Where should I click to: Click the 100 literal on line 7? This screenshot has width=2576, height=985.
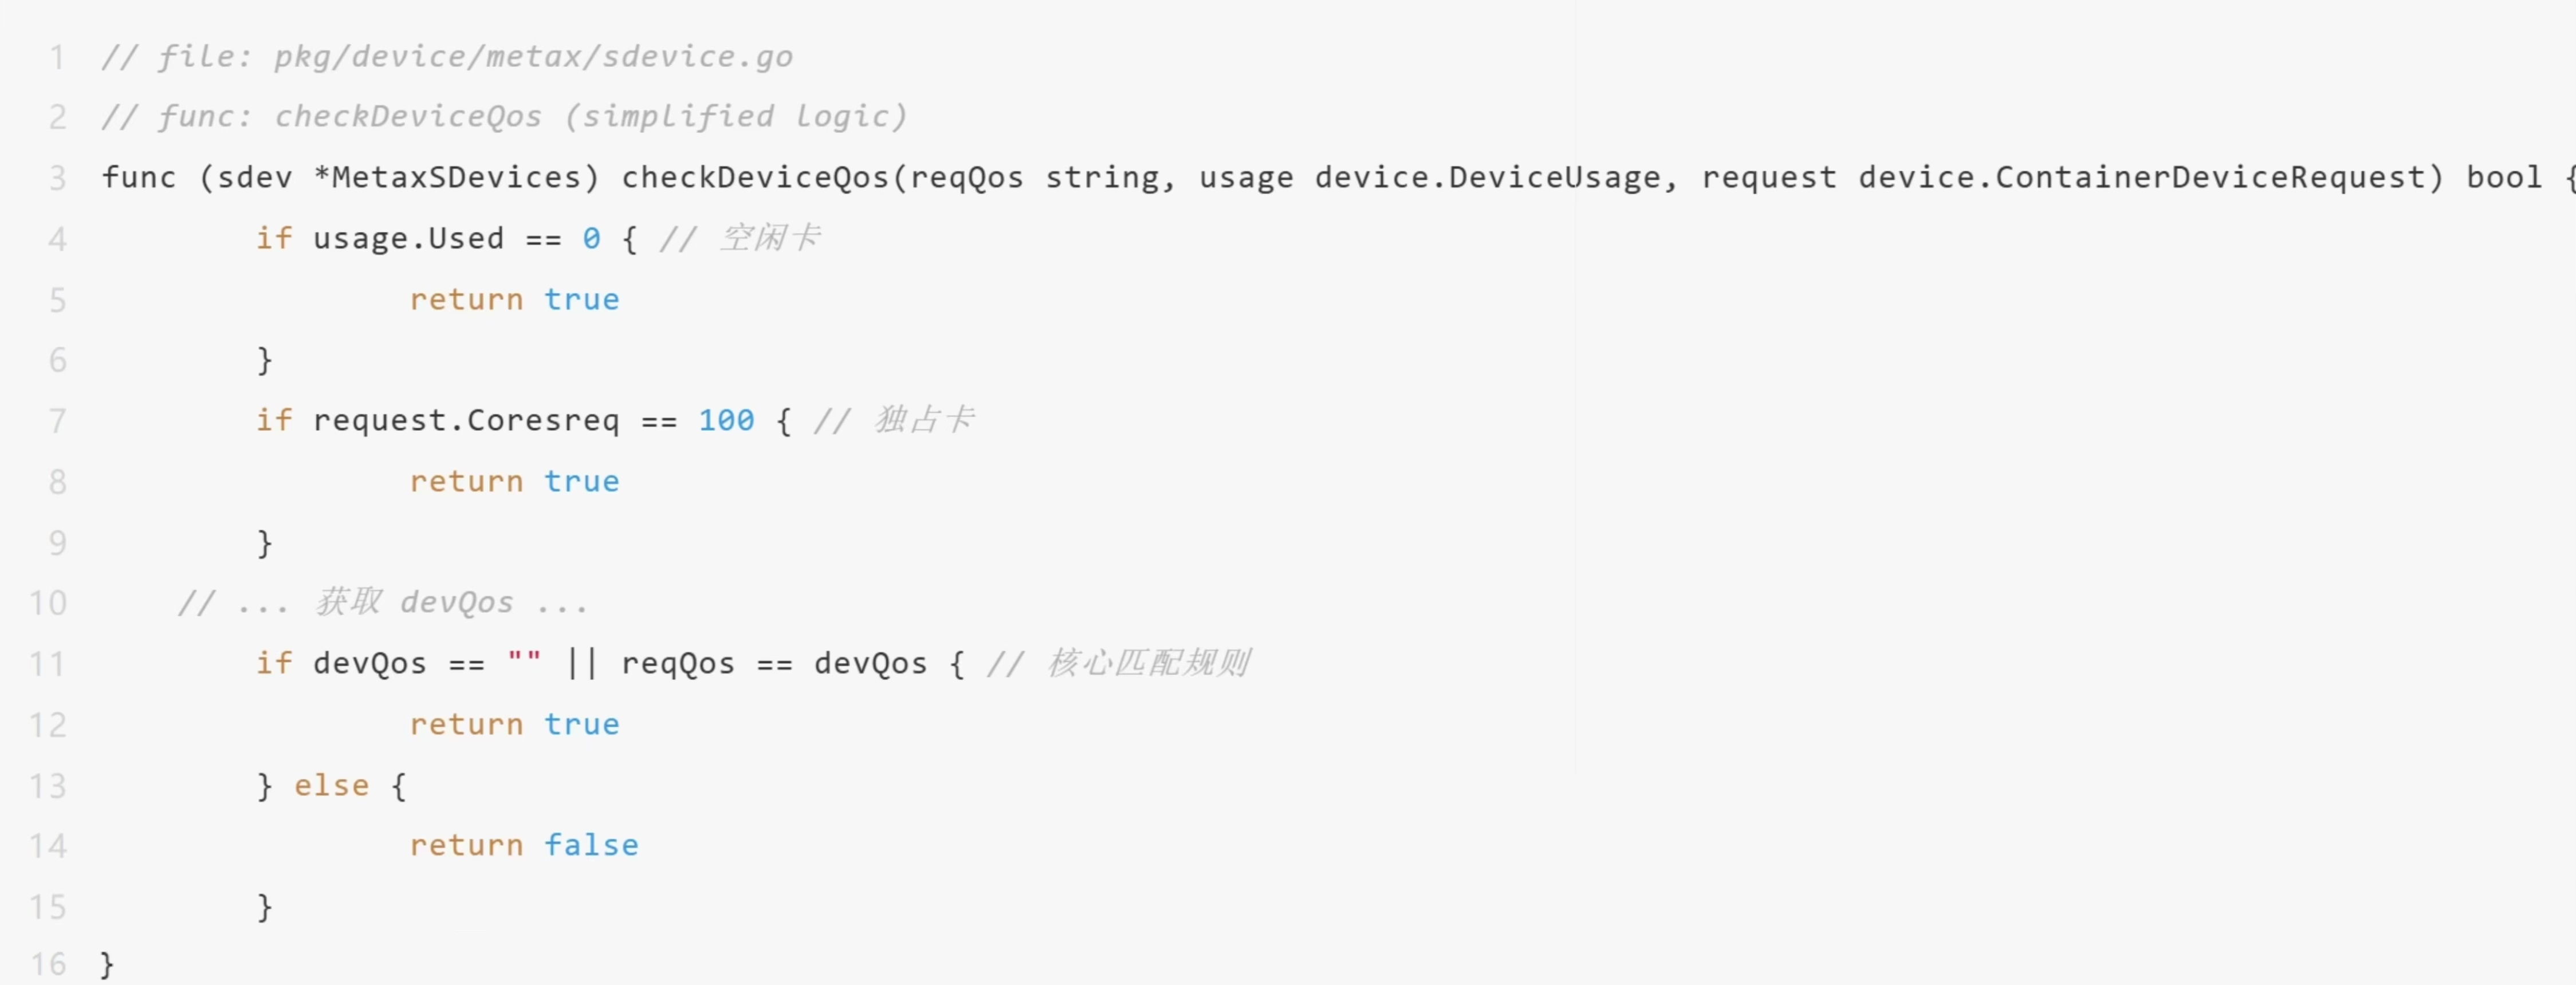[x=726, y=421]
